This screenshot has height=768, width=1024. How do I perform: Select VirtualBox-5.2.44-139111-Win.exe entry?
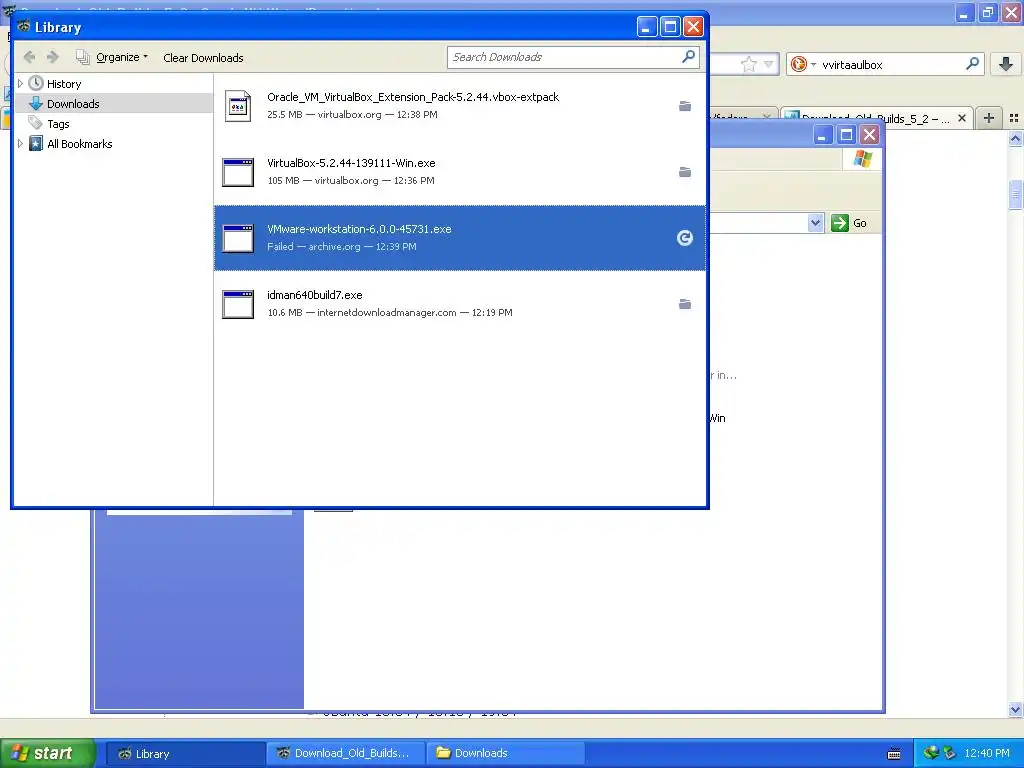coord(460,172)
